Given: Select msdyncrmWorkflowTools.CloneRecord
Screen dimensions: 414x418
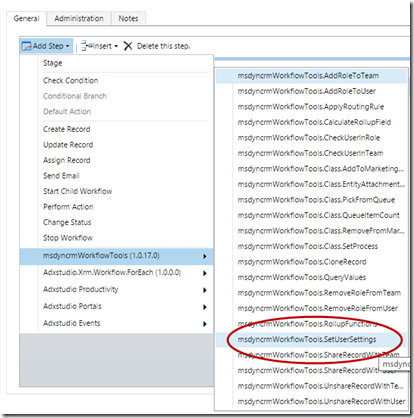Looking at the screenshot, I should 302,262.
